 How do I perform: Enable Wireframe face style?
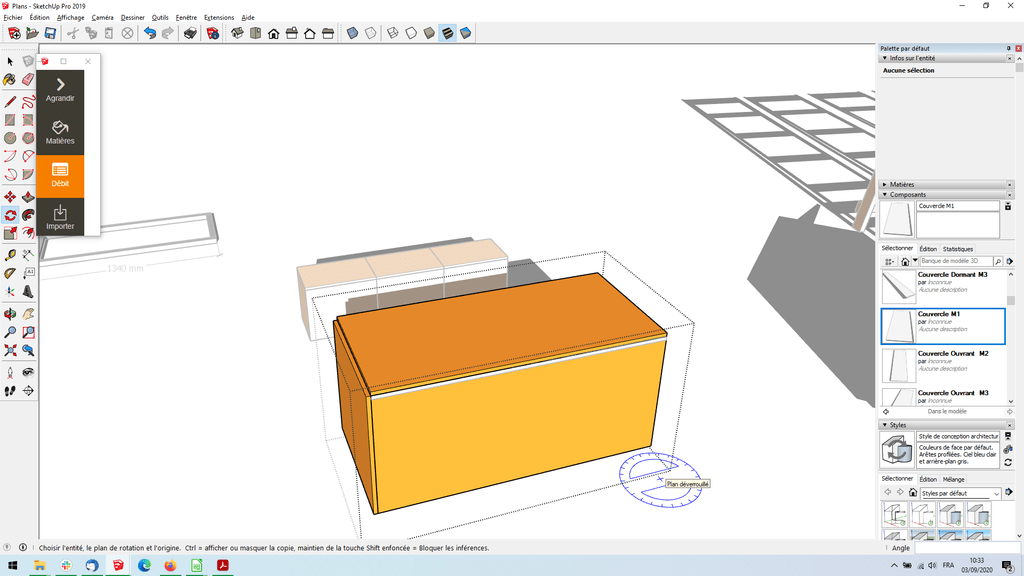[x=392, y=33]
